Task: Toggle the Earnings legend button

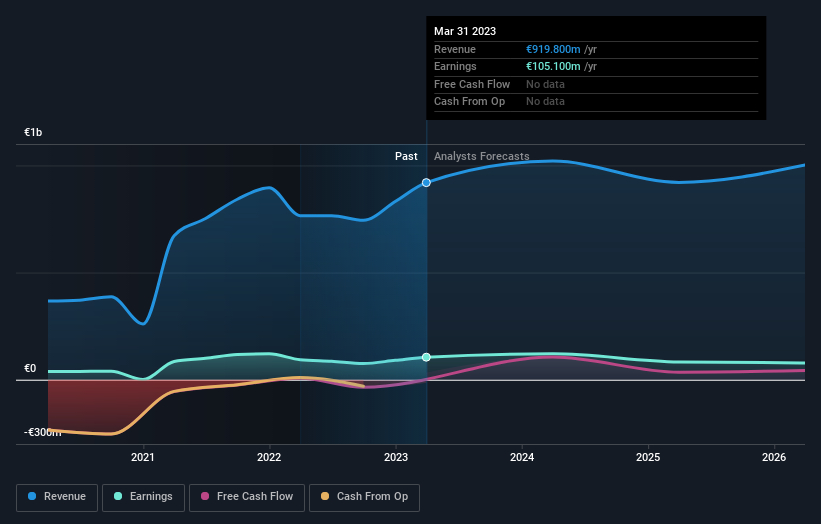Action: tap(143, 497)
